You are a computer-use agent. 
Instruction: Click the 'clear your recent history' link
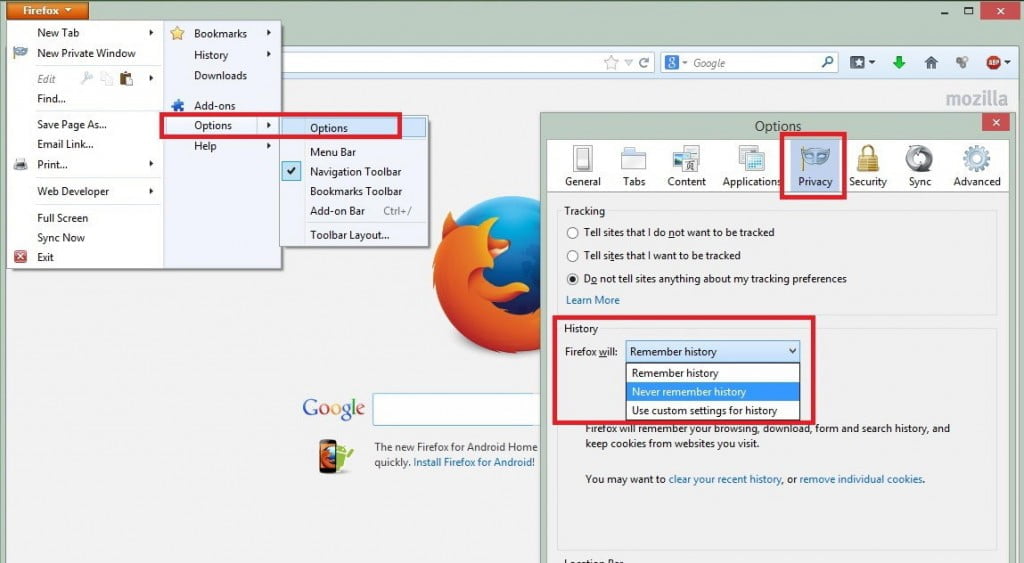point(725,479)
